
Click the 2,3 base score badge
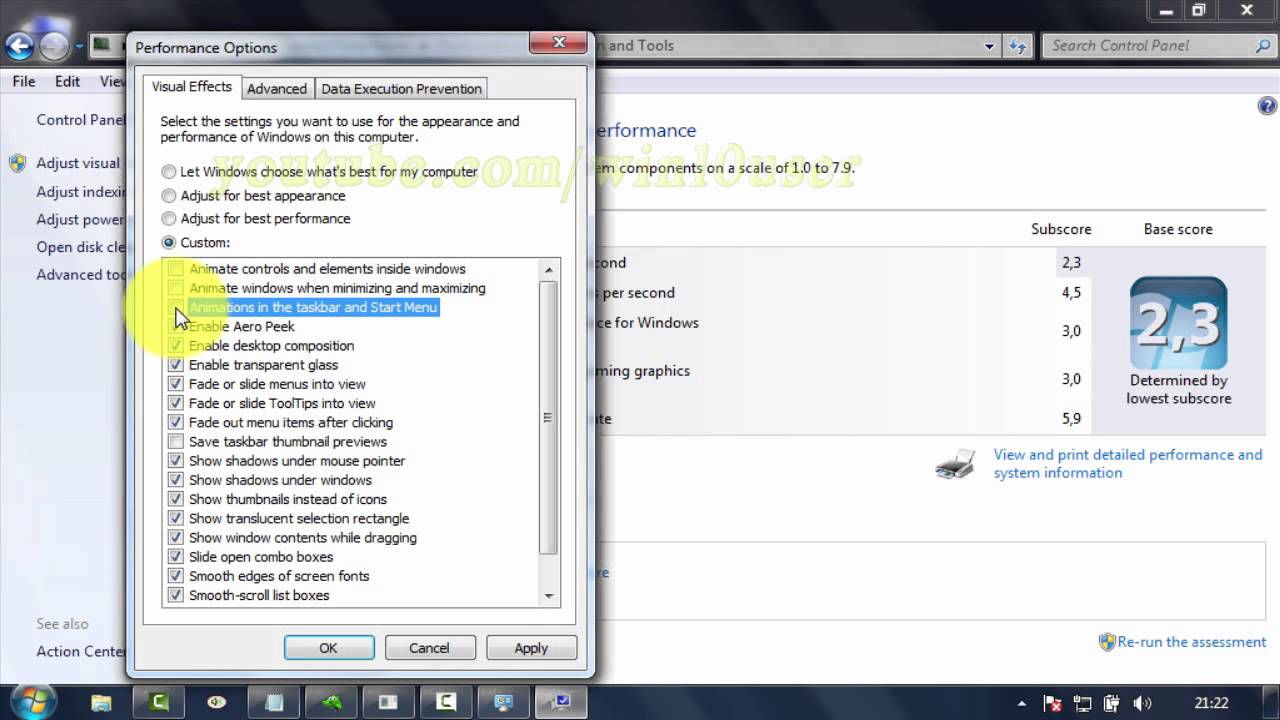pos(1178,323)
